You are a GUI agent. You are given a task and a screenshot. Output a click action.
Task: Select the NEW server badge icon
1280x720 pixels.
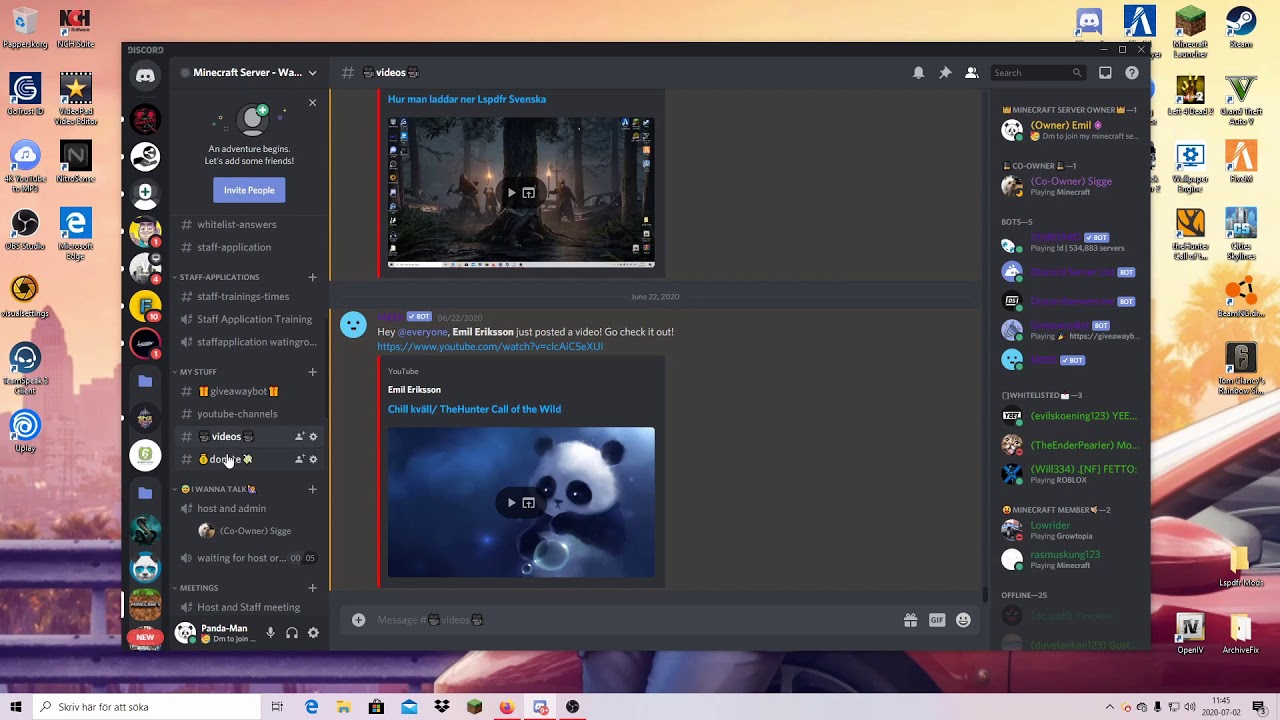145,637
